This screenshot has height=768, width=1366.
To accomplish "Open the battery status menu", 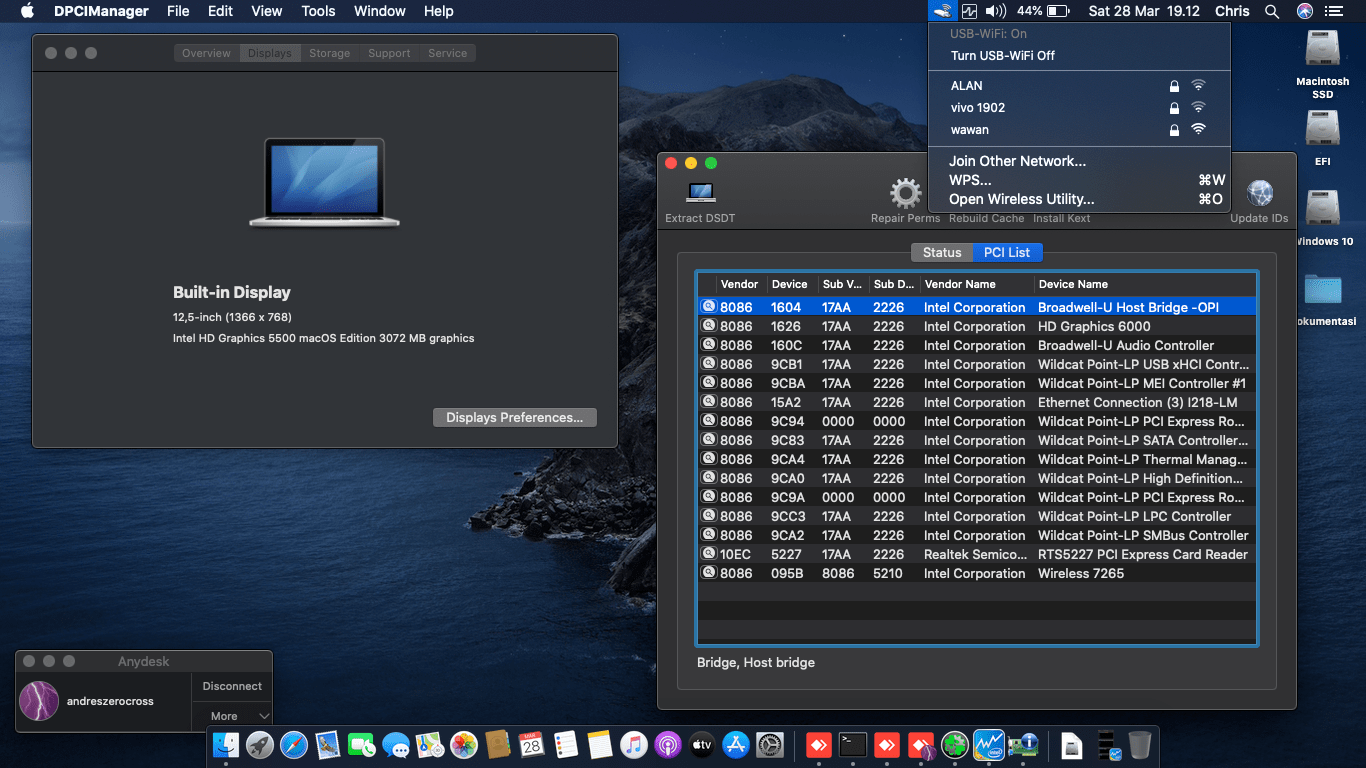I will click(x=1057, y=11).
